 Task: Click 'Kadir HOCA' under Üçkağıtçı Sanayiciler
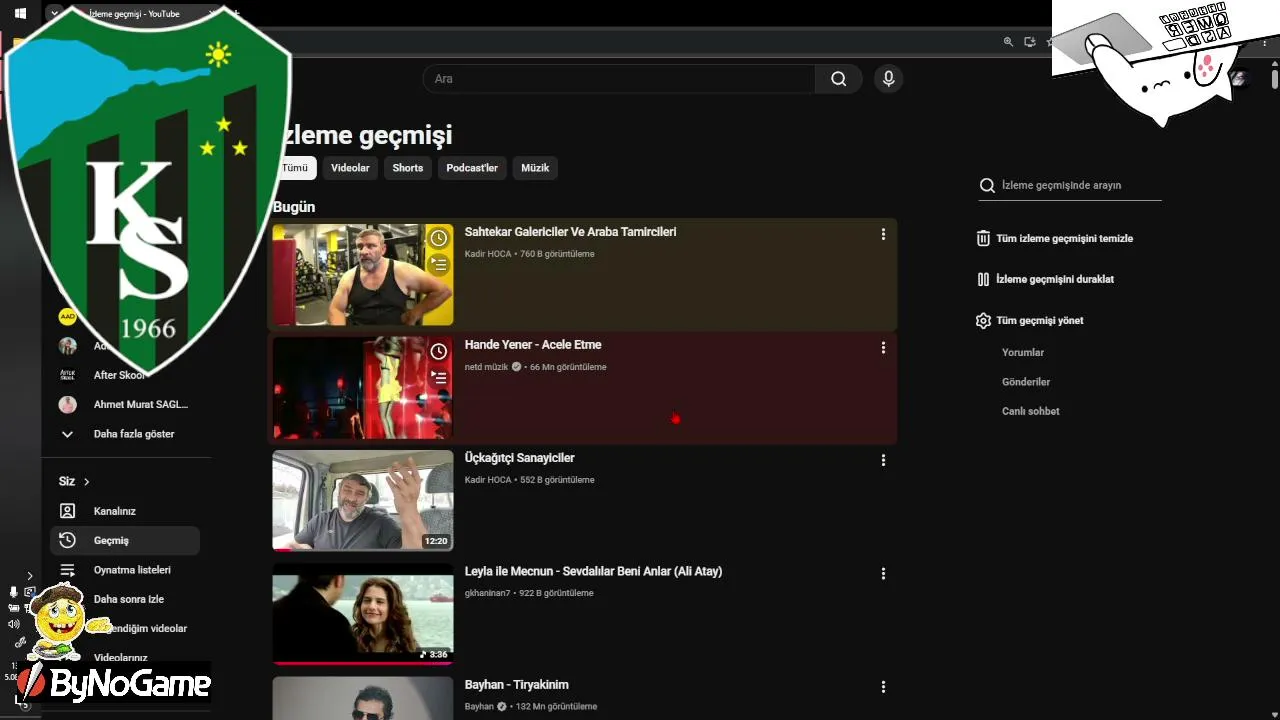pyautogui.click(x=487, y=480)
